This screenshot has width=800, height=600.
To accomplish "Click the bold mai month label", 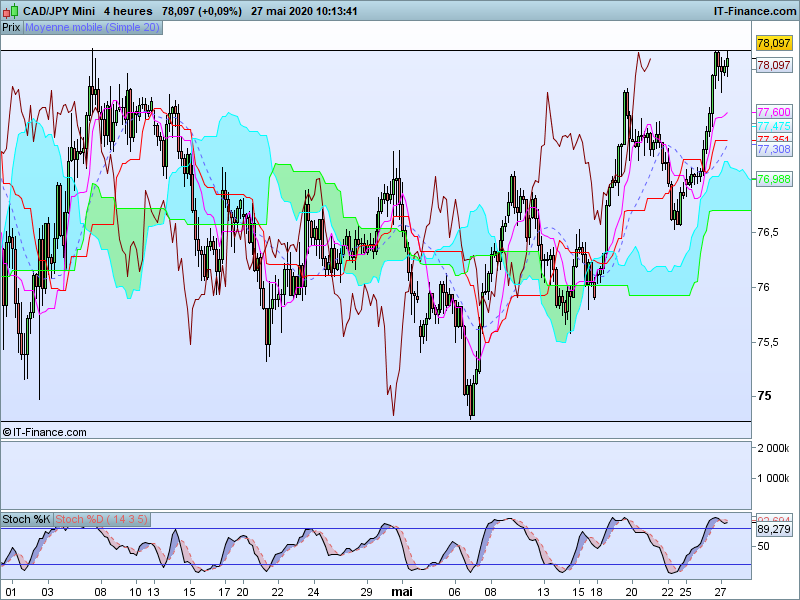I will click(402, 592).
